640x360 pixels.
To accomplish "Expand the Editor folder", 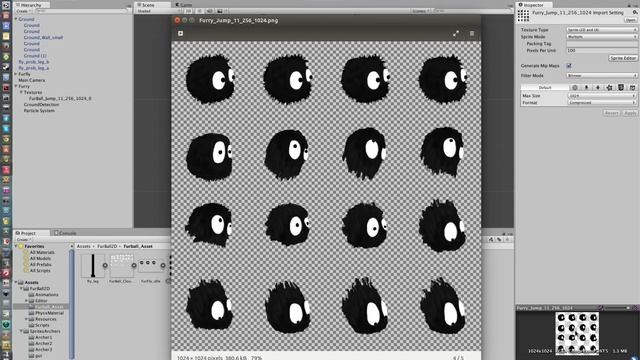I will [x=27, y=301].
